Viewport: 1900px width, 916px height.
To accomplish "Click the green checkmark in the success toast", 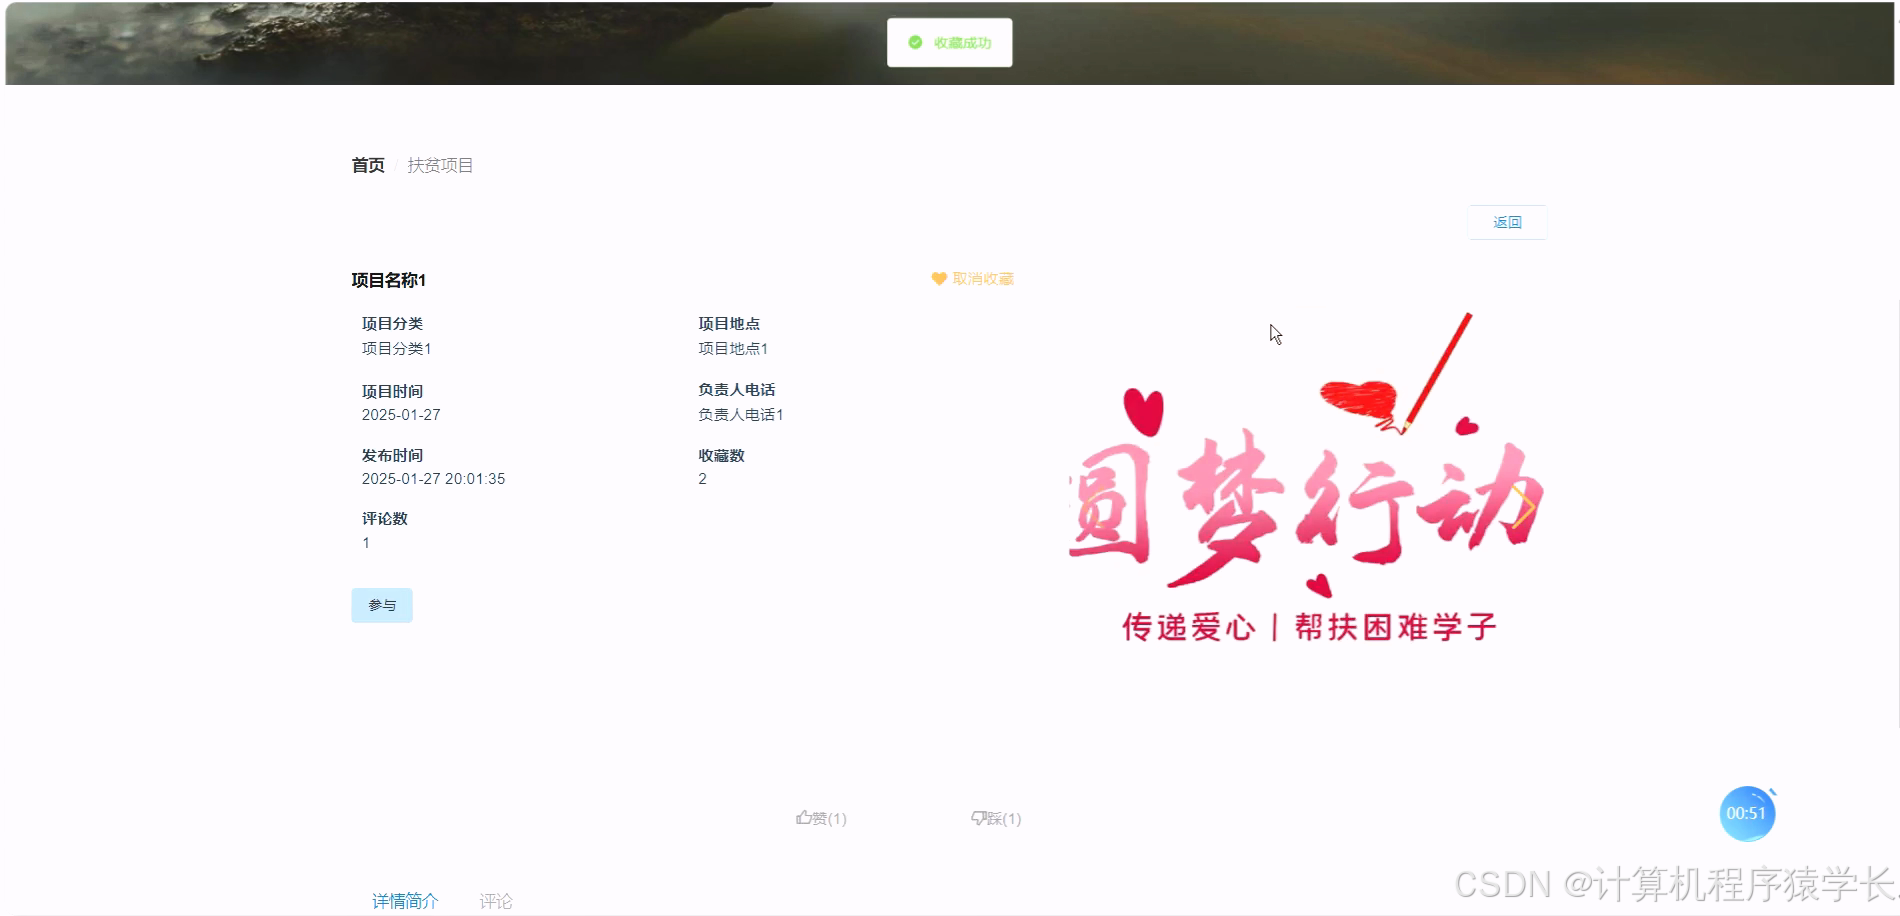I will click(x=913, y=42).
